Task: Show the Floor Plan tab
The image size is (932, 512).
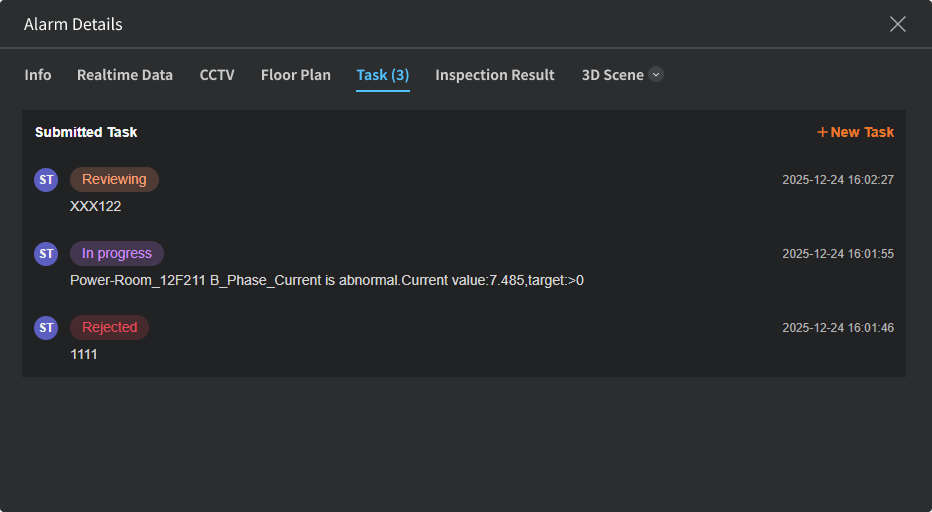Action: pos(296,75)
